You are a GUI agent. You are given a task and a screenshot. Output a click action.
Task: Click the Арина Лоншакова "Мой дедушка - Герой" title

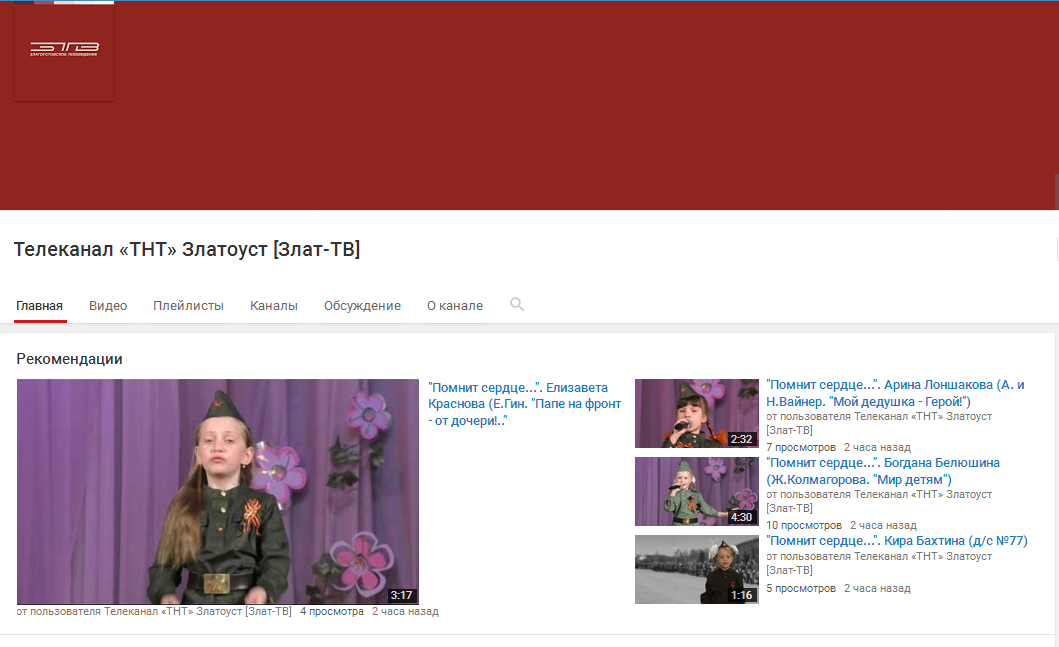click(x=895, y=393)
